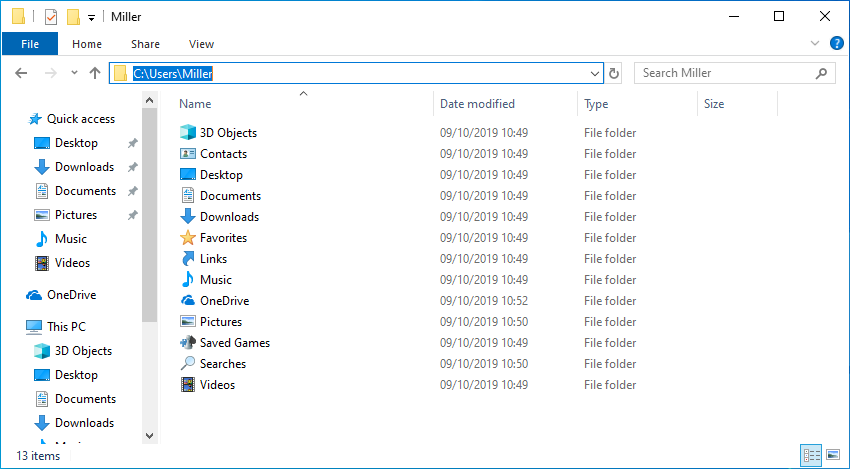
Task: Click the 13 items status text
Action: 38,456
